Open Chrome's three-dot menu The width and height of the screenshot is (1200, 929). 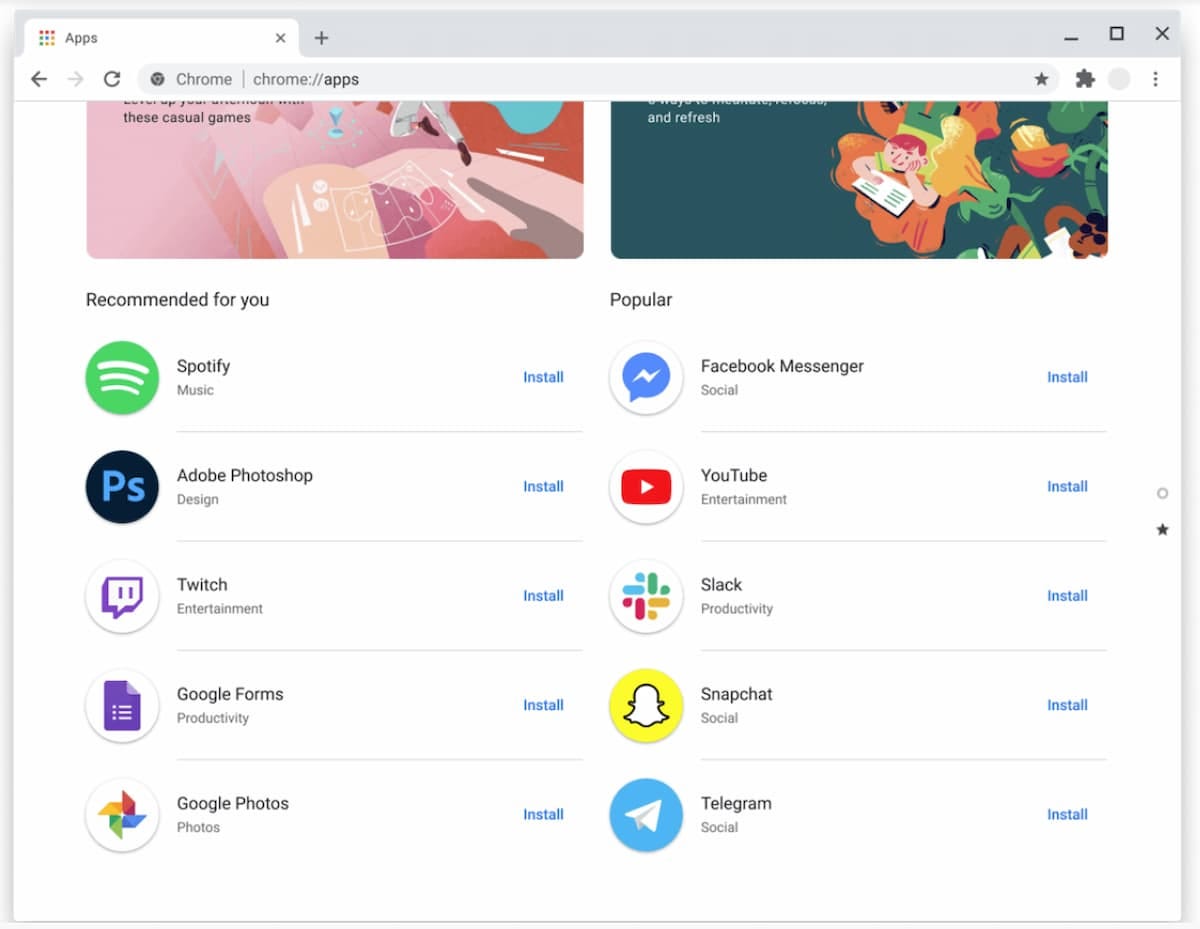pyautogui.click(x=1156, y=79)
